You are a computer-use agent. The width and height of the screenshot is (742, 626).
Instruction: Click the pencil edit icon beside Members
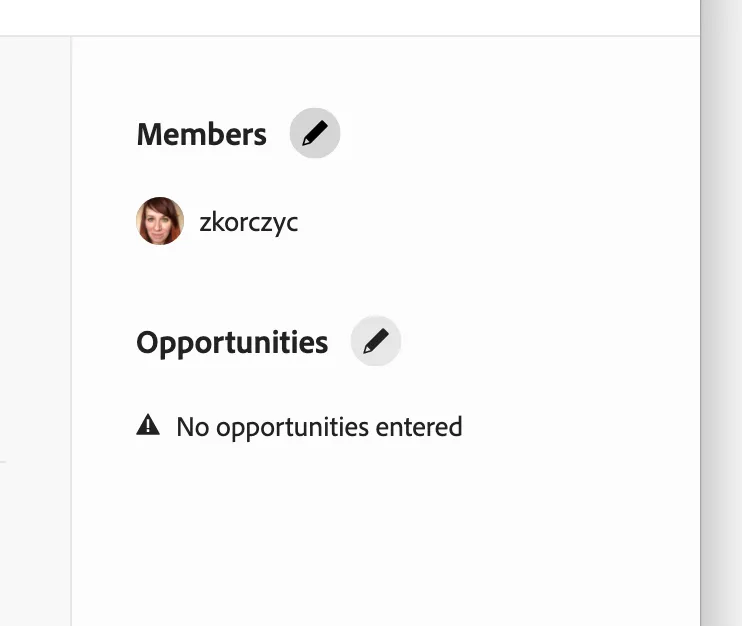pos(315,133)
